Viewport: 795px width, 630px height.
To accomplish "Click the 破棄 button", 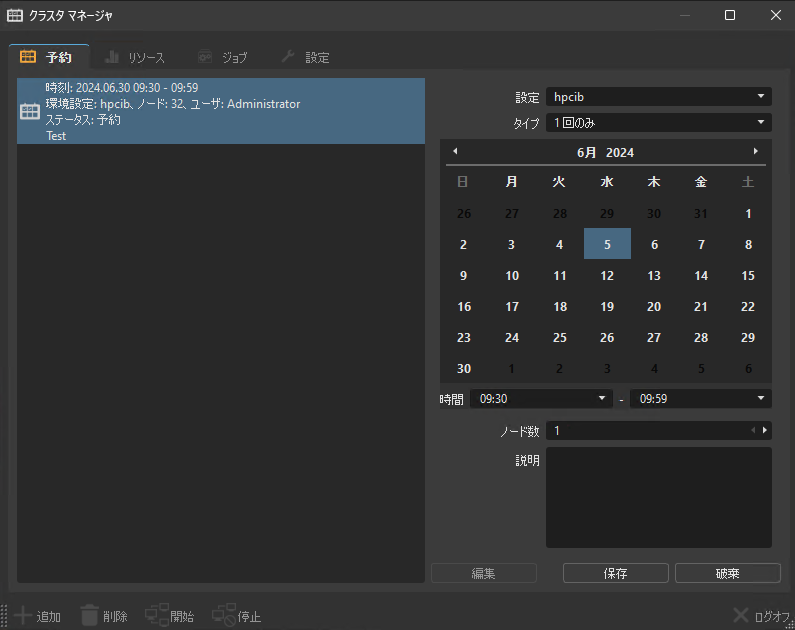I will point(728,573).
